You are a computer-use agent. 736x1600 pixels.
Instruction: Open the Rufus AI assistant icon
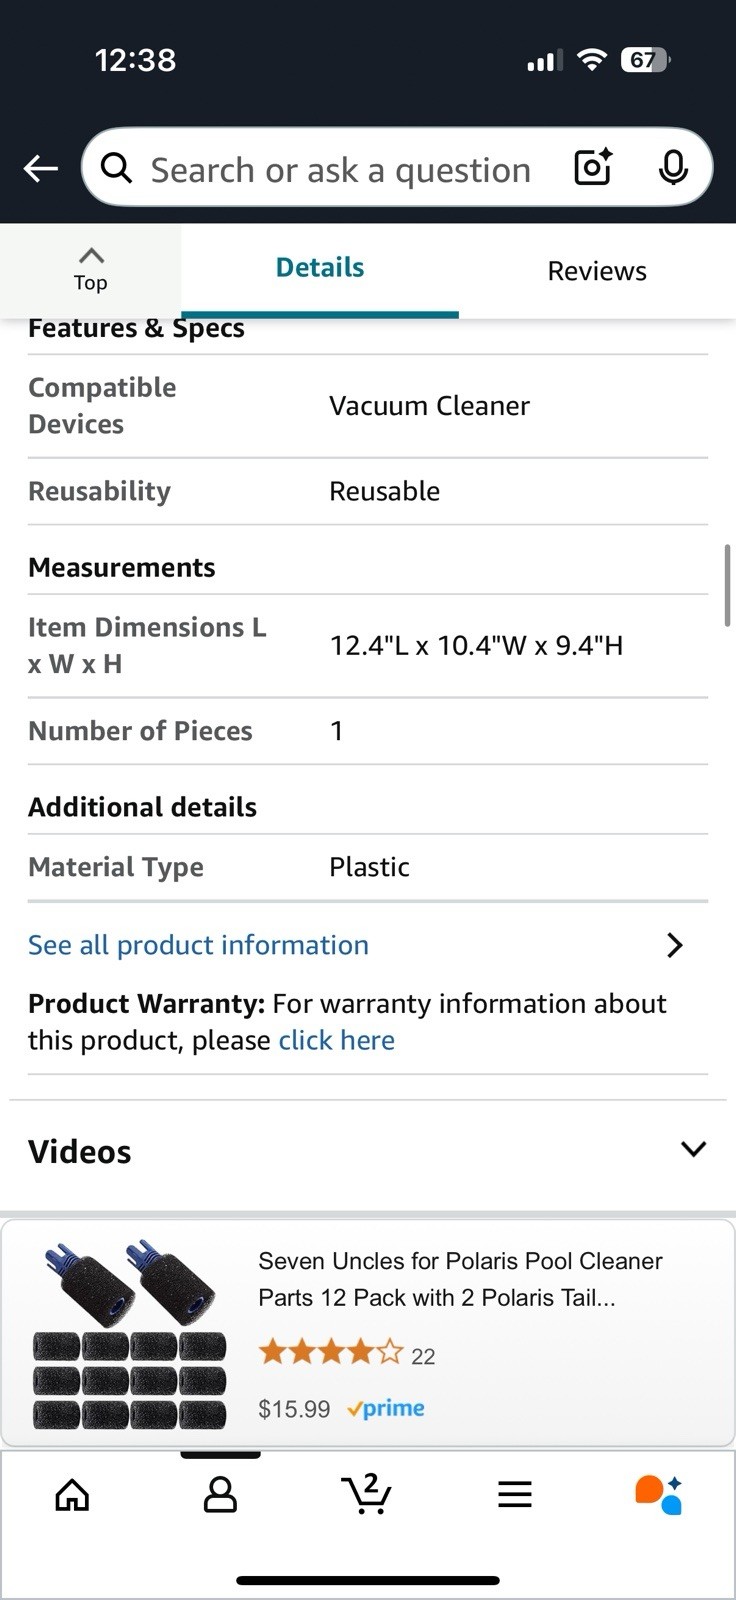[659, 1494]
